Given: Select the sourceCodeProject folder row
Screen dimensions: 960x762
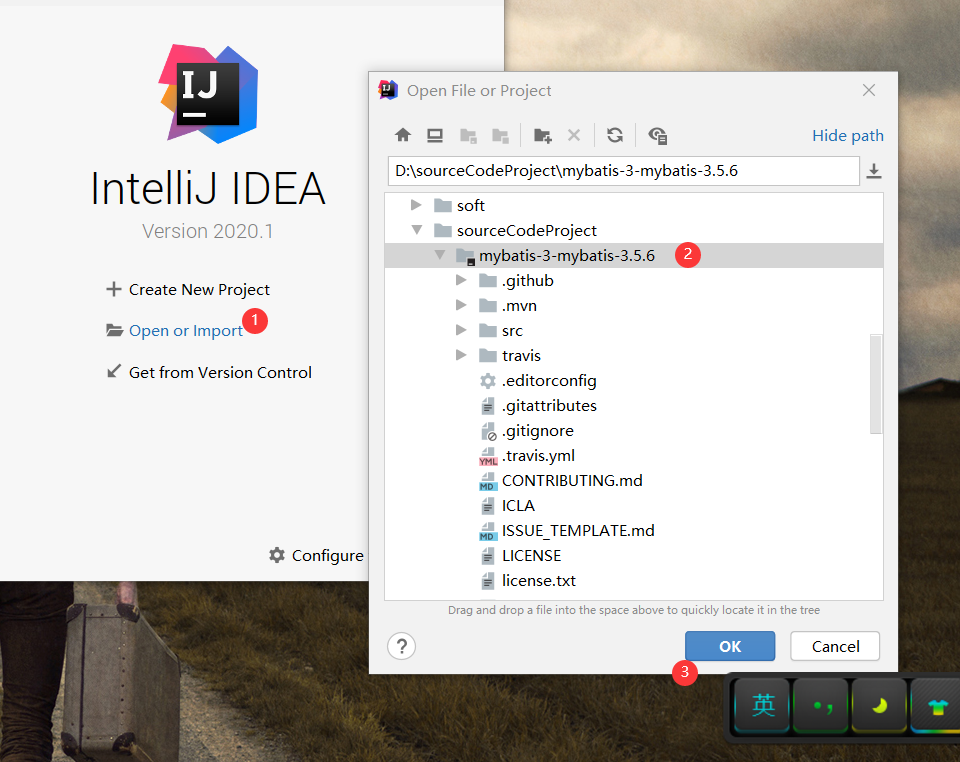Looking at the screenshot, I should point(634,231).
